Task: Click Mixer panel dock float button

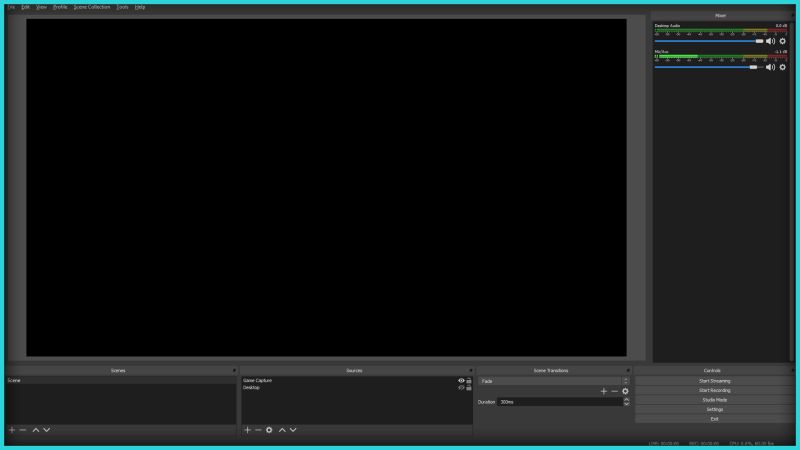Action: coord(792,16)
